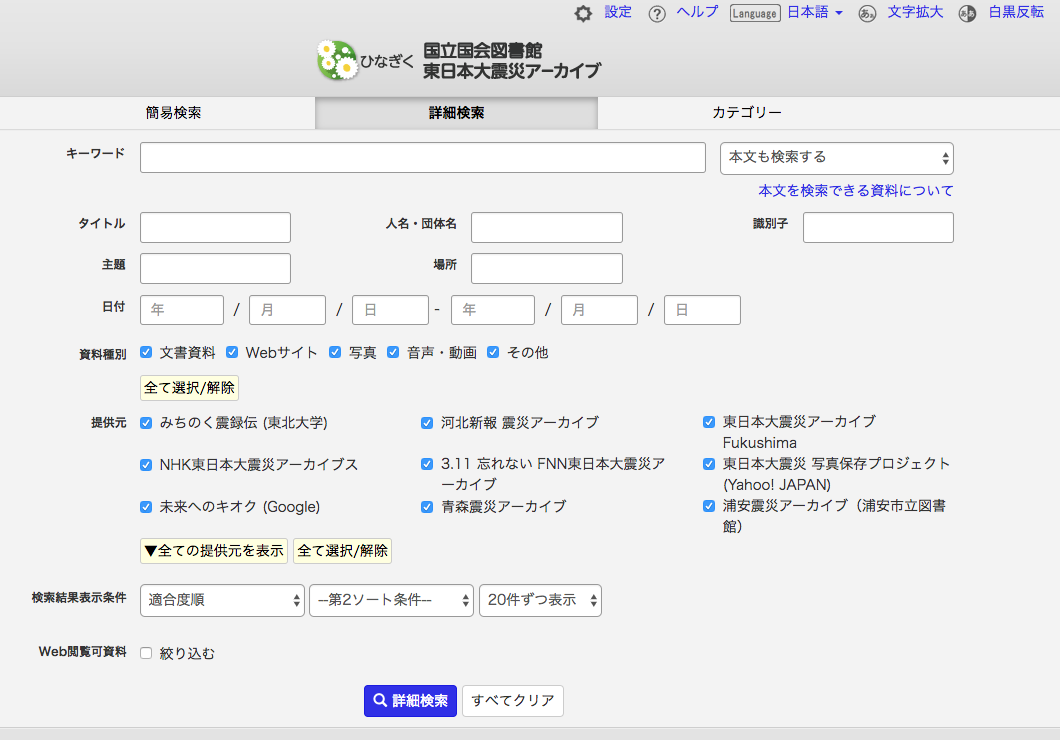Click the 人名・団体名 input field
Screen dimensions: 1060x740
(x=546, y=228)
